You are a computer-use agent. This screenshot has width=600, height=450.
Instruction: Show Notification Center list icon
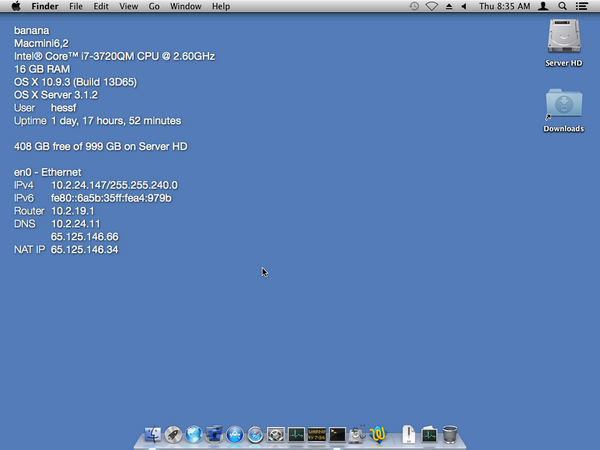tap(582, 6)
